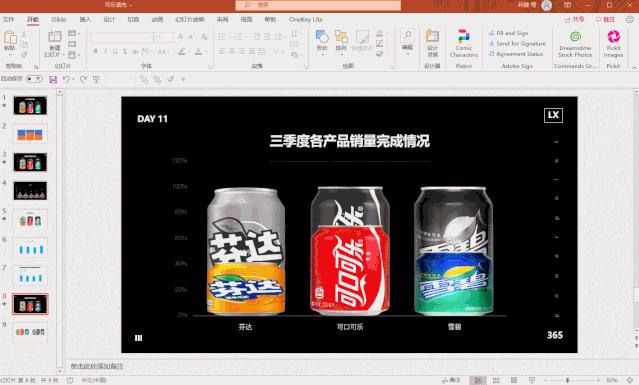
Task: Open Pickit Images add-in
Action: point(613,43)
